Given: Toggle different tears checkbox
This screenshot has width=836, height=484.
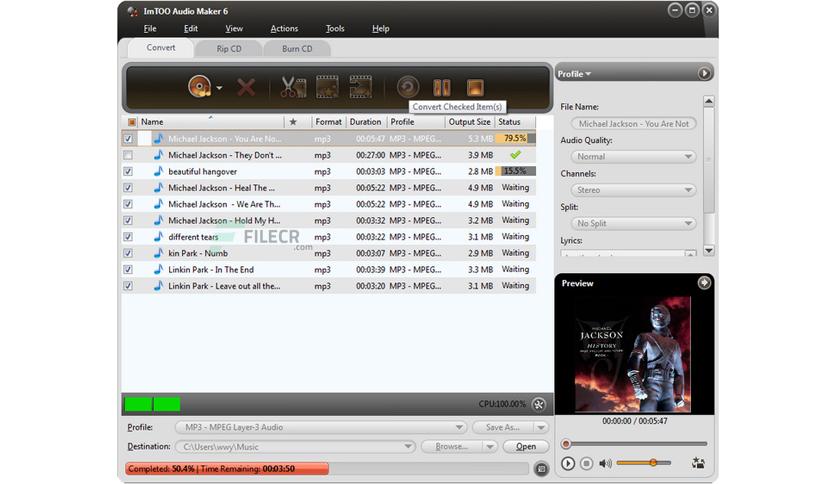Looking at the screenshot, I should 128,237.
